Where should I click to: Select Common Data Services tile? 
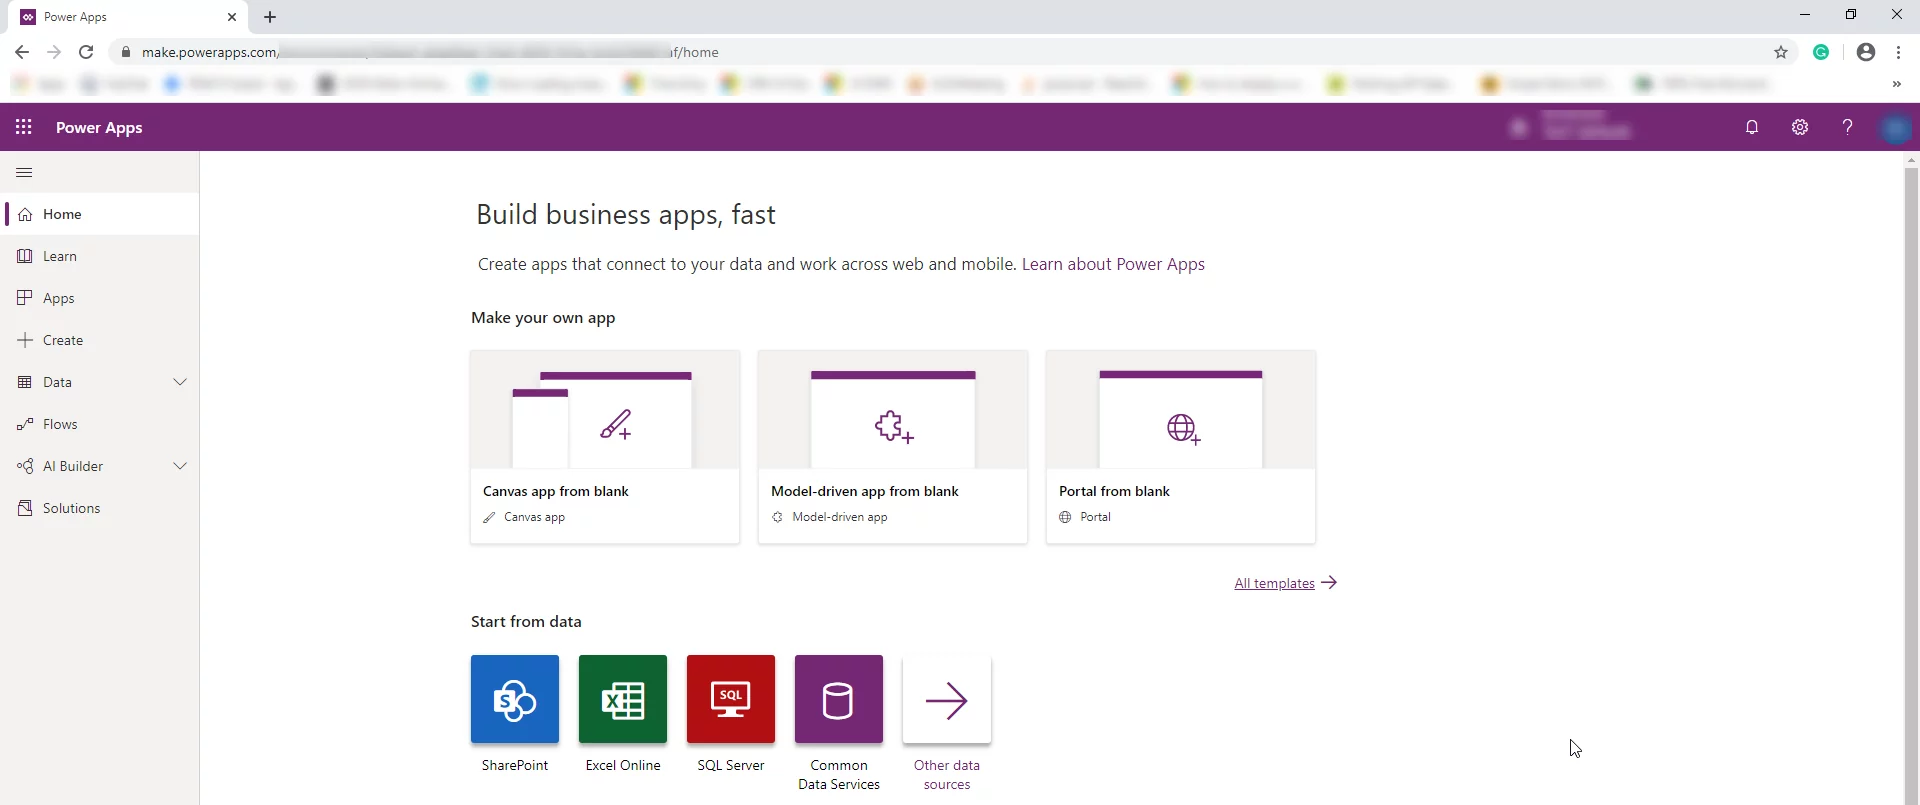839,699
